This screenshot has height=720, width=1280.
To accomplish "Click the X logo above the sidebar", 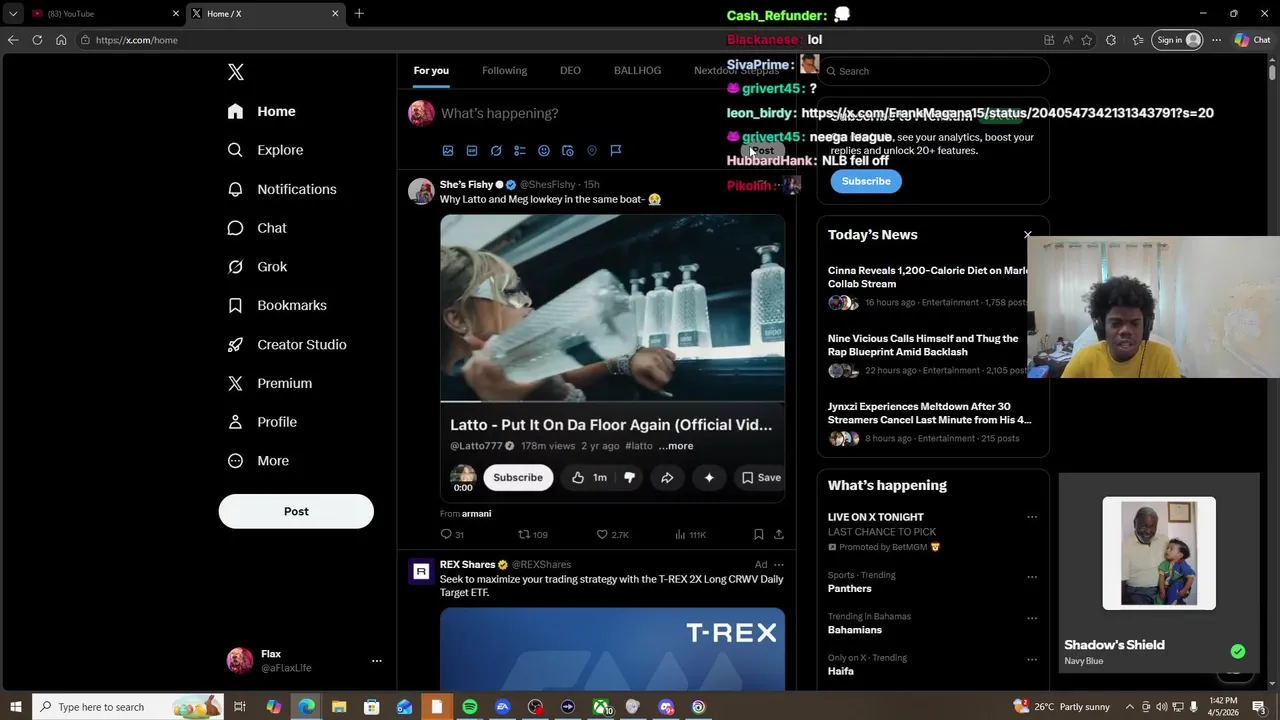I will (x=236, y=72).
